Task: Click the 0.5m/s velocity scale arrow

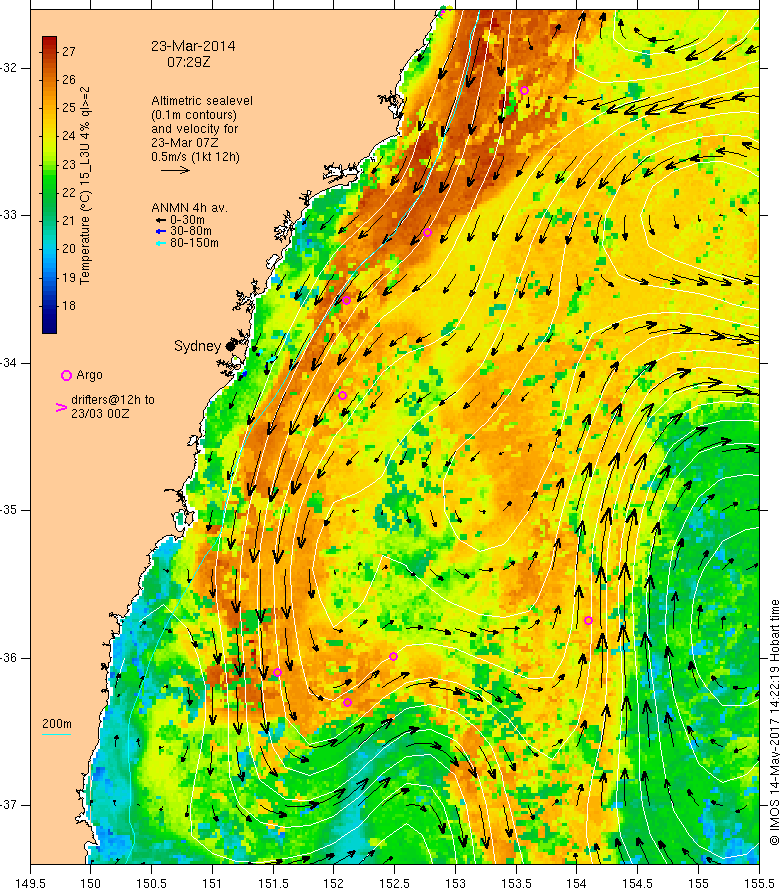Action: (175, 170)
